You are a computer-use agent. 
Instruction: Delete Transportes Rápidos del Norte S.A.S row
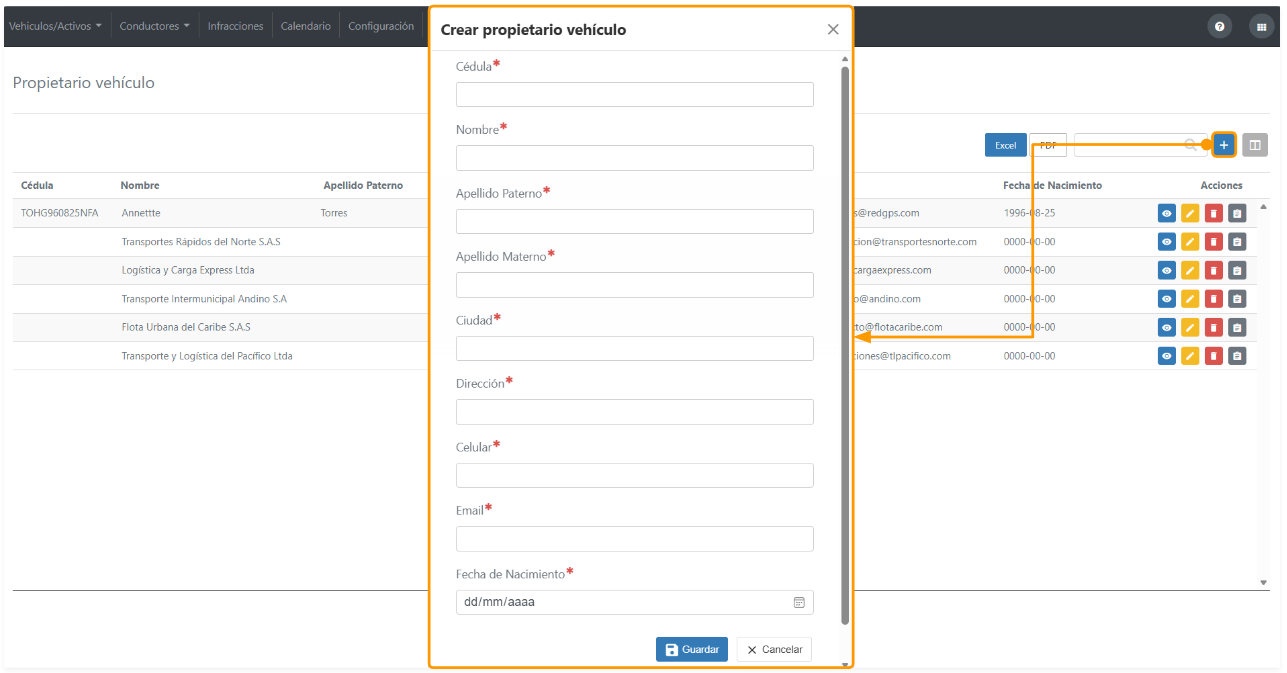[x=1214, y=242]
